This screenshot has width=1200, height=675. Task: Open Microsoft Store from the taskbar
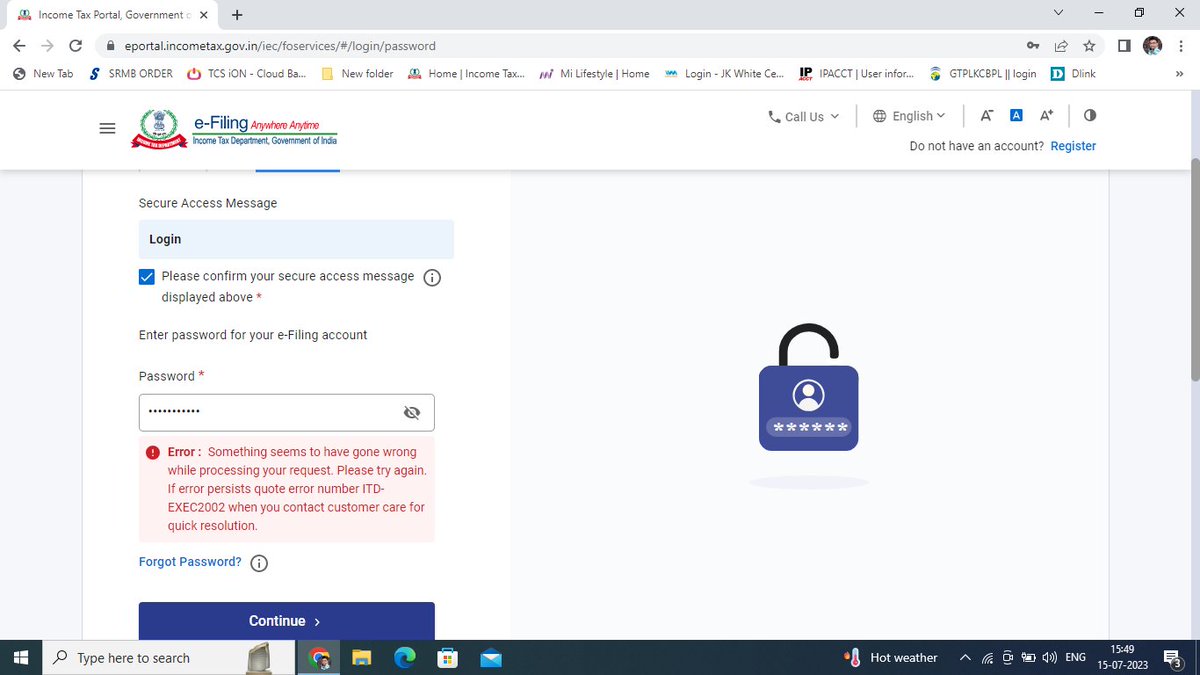coord(448,658)
